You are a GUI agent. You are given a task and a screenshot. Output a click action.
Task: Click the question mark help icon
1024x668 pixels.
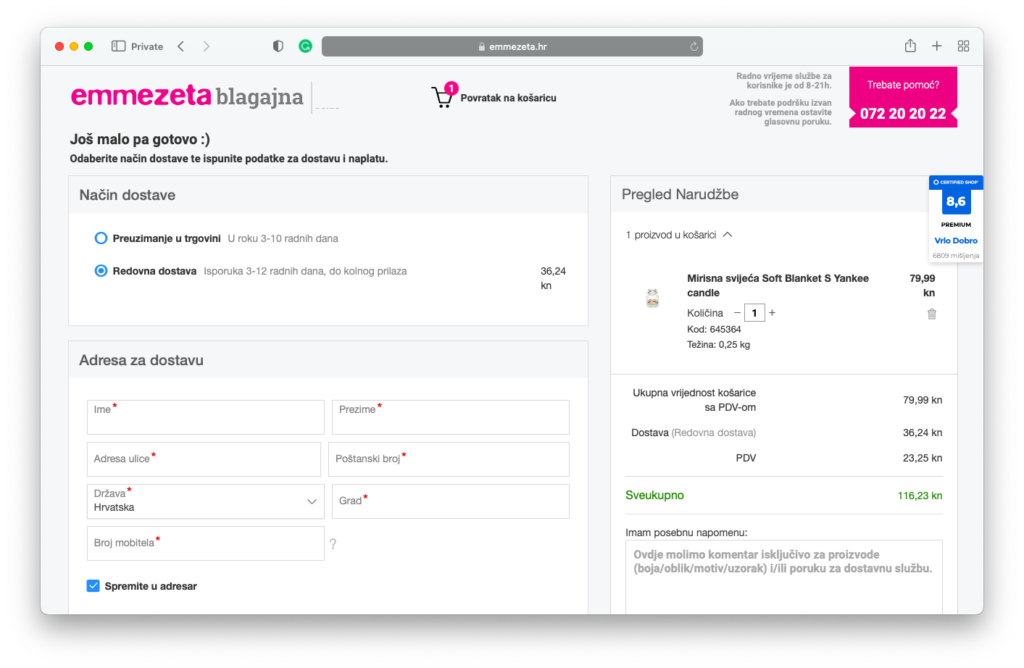click(332, 545)
